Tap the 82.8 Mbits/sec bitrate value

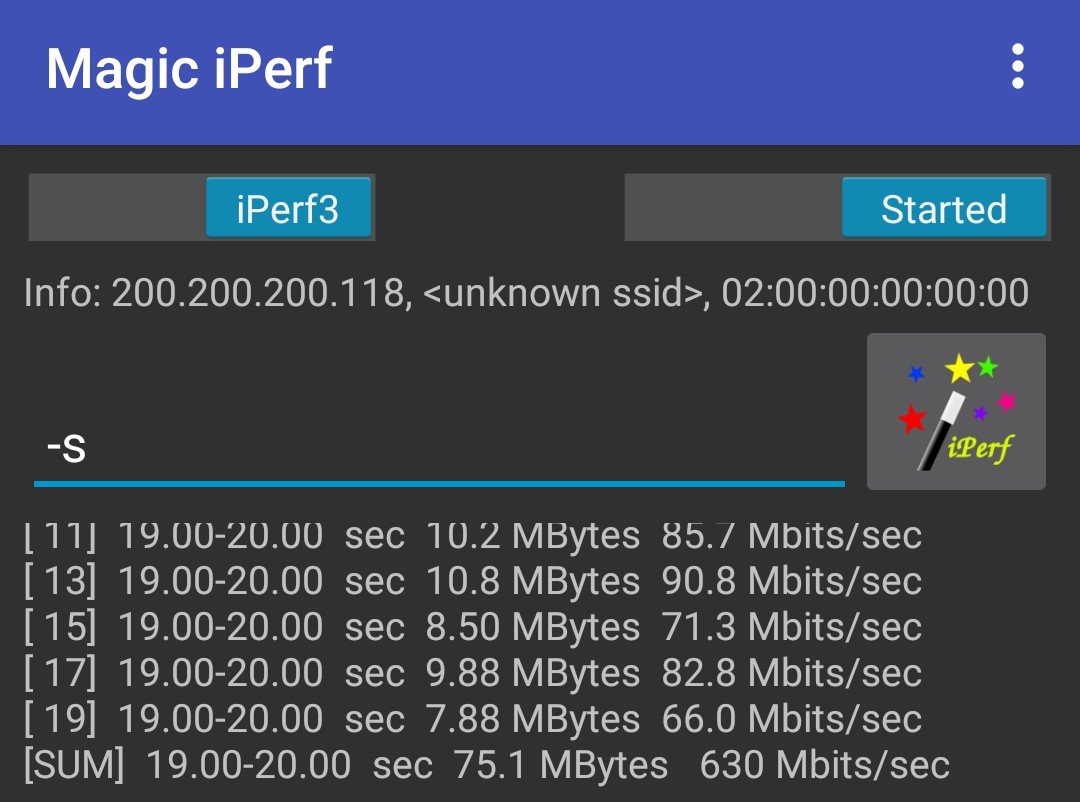(791, 673)
